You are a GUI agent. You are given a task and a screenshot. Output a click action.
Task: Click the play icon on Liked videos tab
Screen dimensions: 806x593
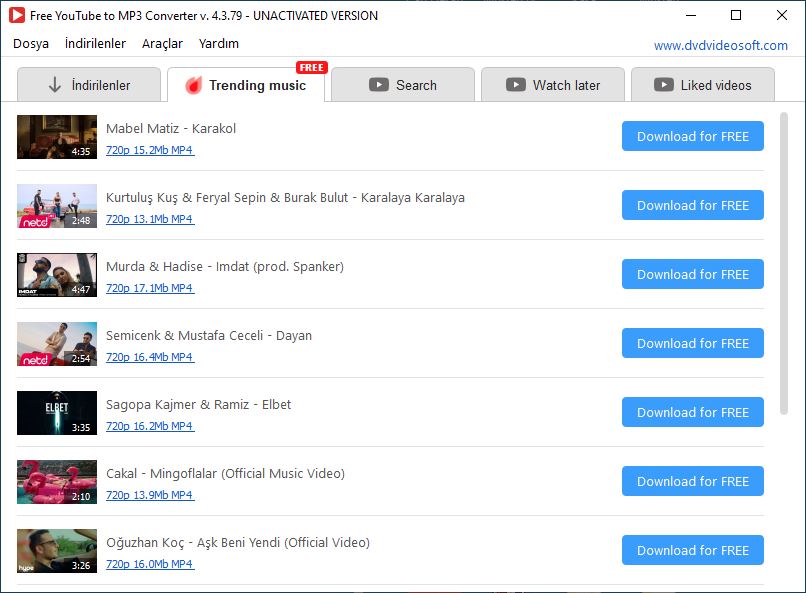click(x=664, y=84)
